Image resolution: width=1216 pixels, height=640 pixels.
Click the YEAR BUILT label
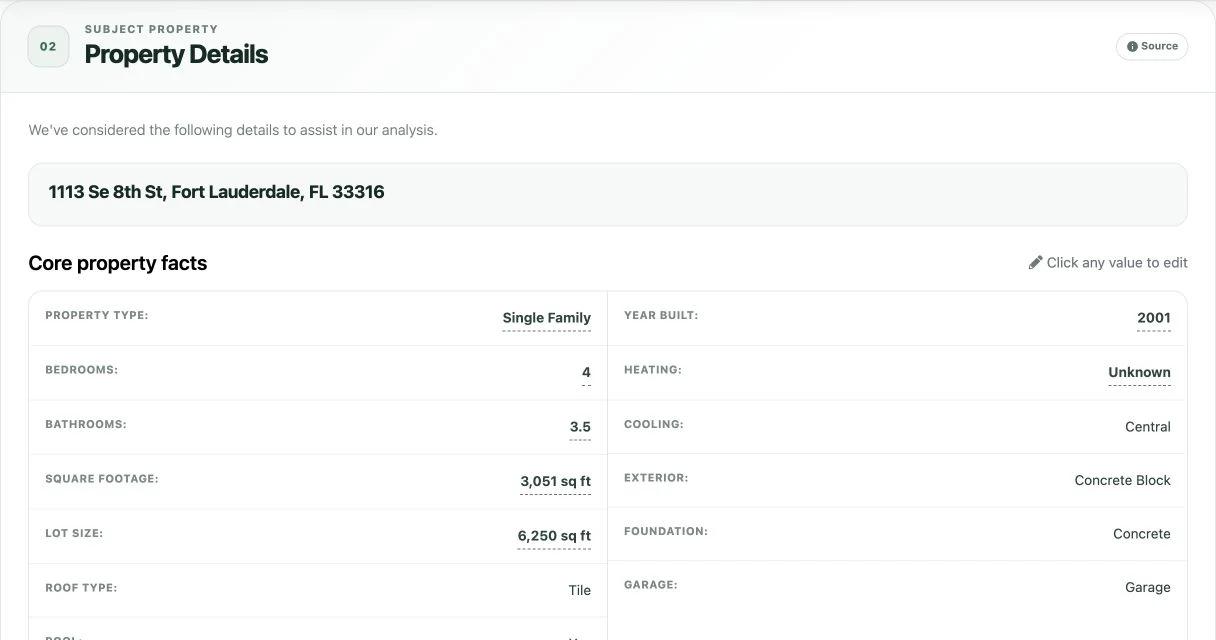click(661, 316)
